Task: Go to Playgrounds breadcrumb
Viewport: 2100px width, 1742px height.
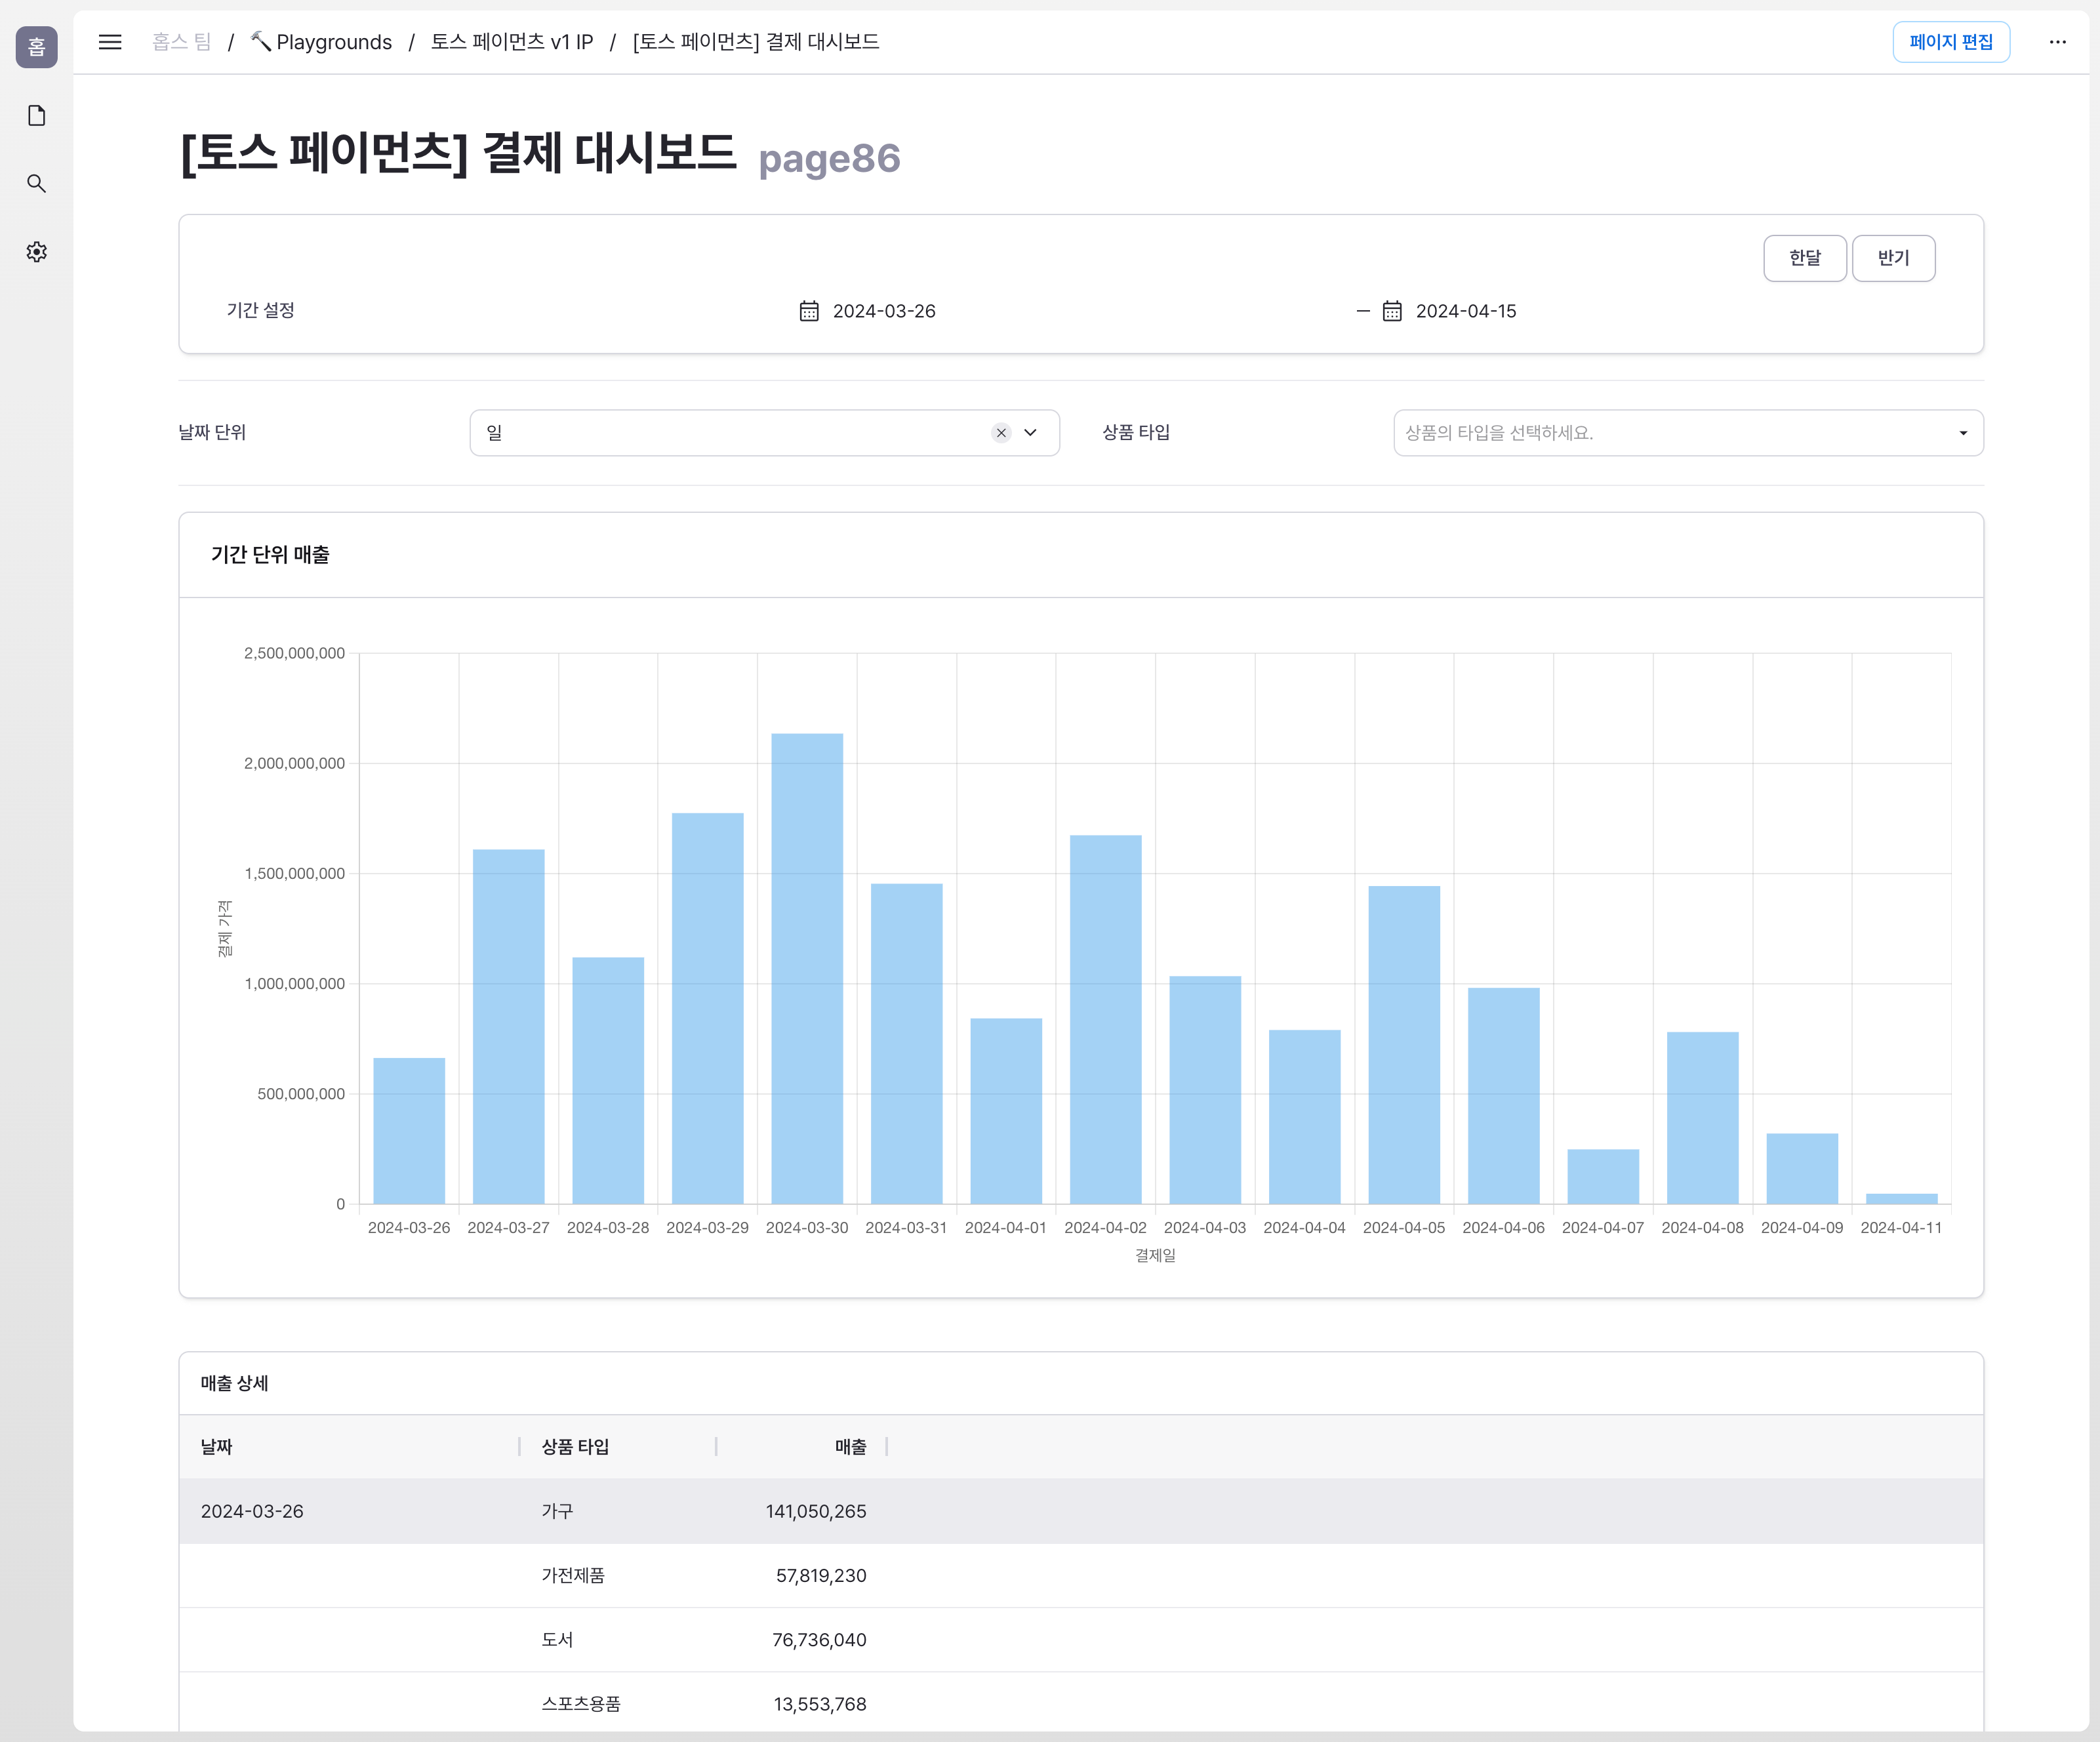Action: (x=321, y=42)
